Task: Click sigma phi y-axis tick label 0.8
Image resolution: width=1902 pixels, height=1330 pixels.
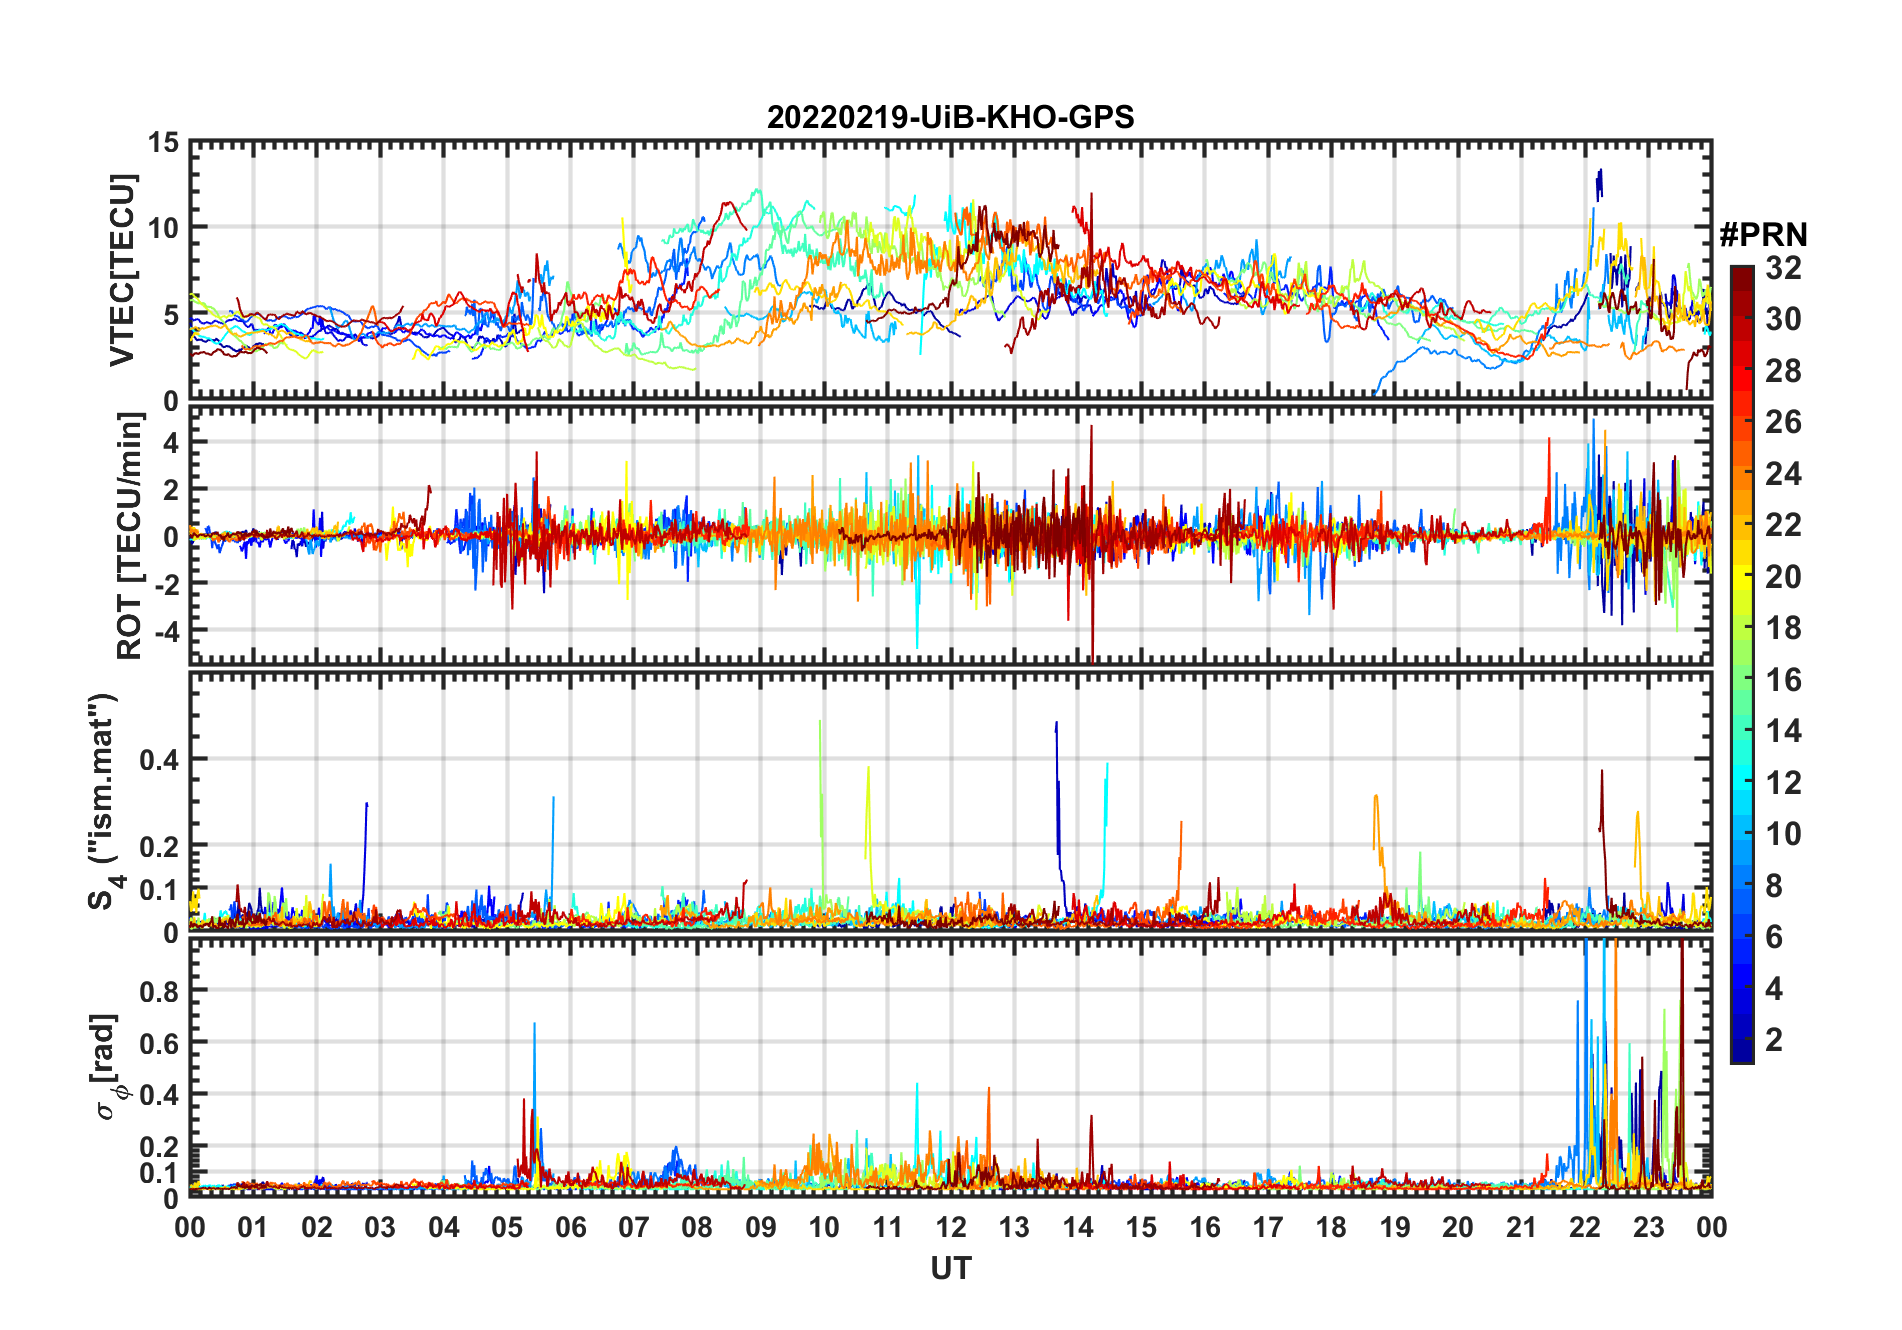Action: click(159, 991)
